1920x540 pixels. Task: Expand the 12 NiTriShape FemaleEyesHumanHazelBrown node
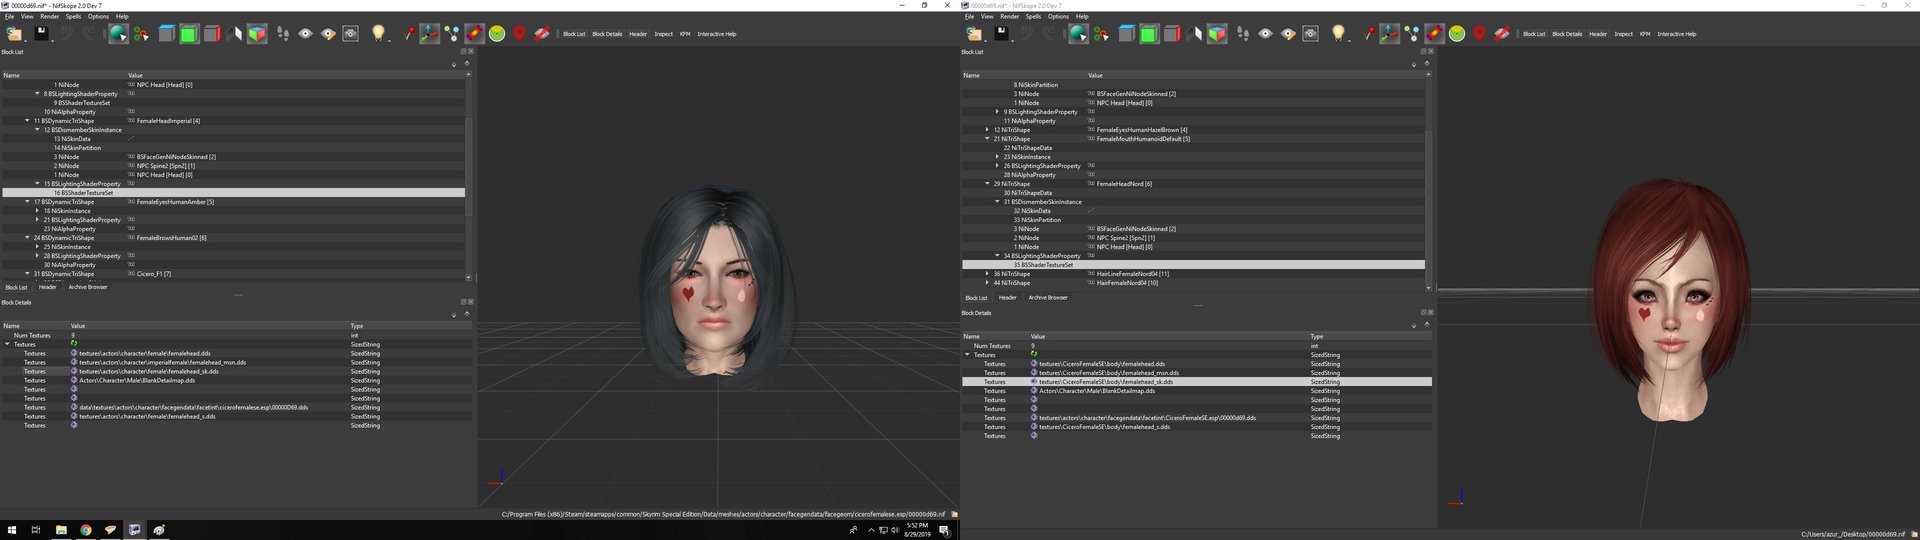(987, 130)
